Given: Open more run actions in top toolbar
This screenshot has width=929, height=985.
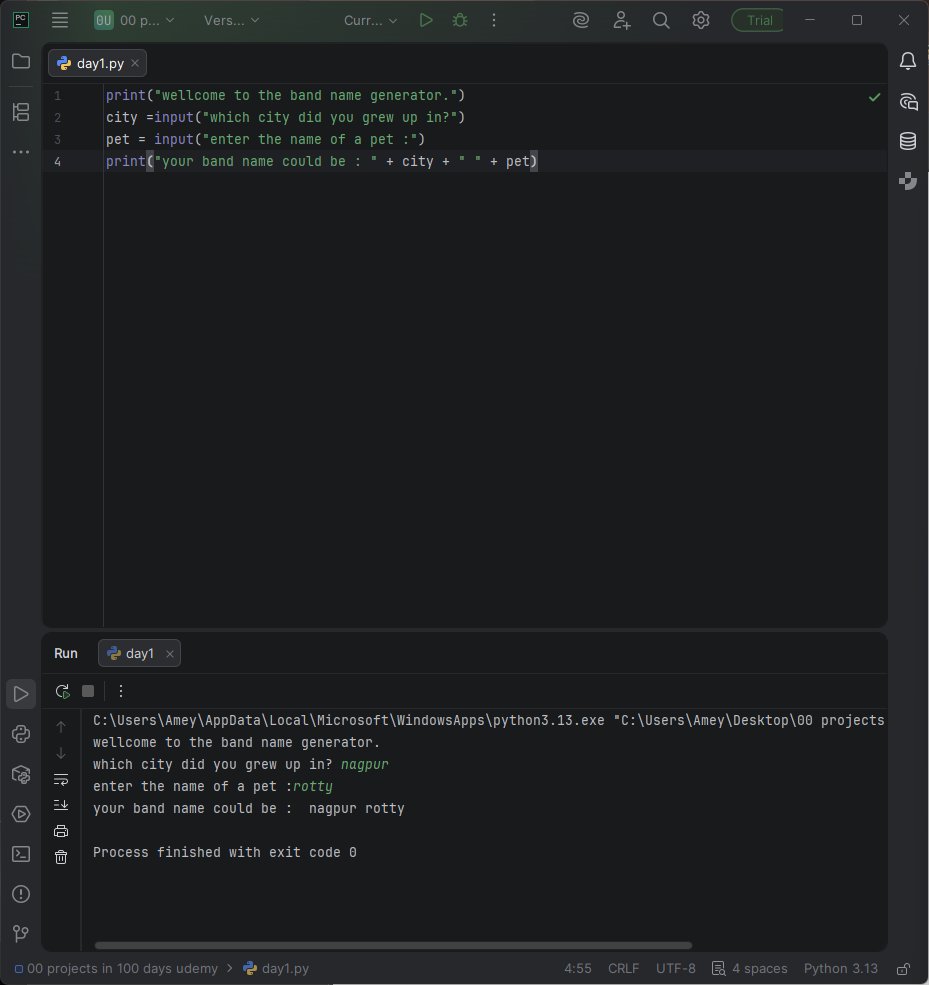Looking at the screenshot, I should [494, 20].
